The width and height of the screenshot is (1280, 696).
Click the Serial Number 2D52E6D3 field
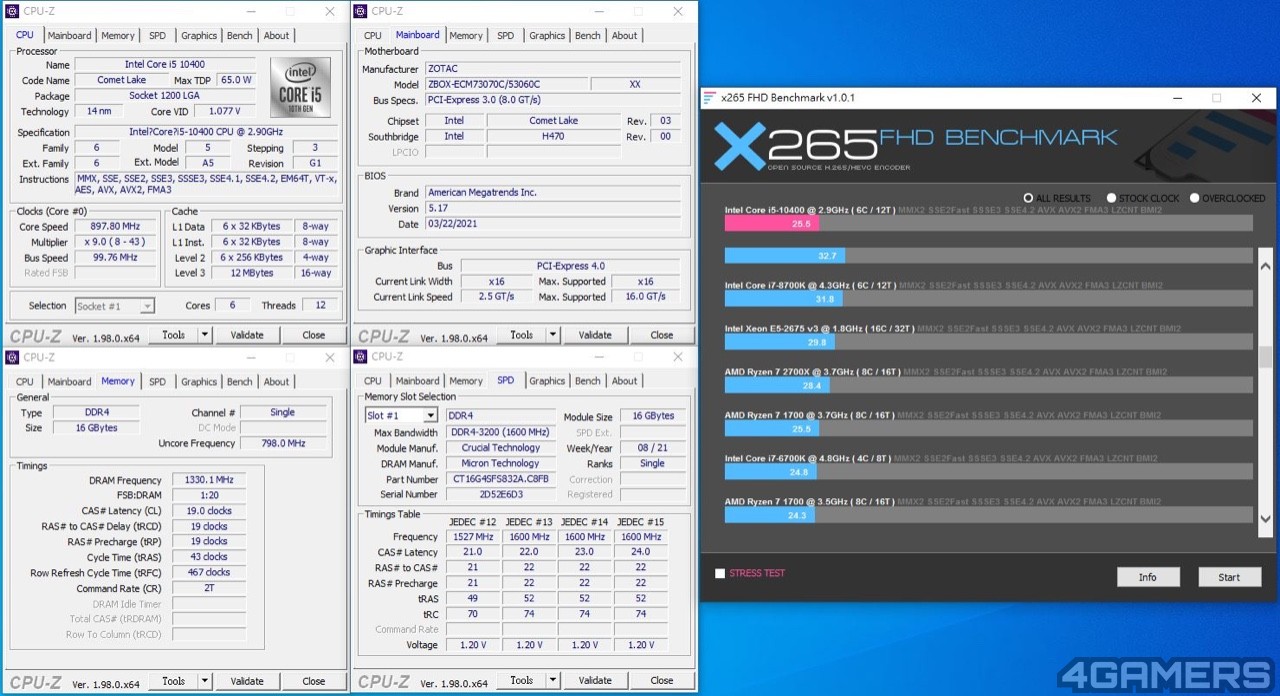coord(500,494)
